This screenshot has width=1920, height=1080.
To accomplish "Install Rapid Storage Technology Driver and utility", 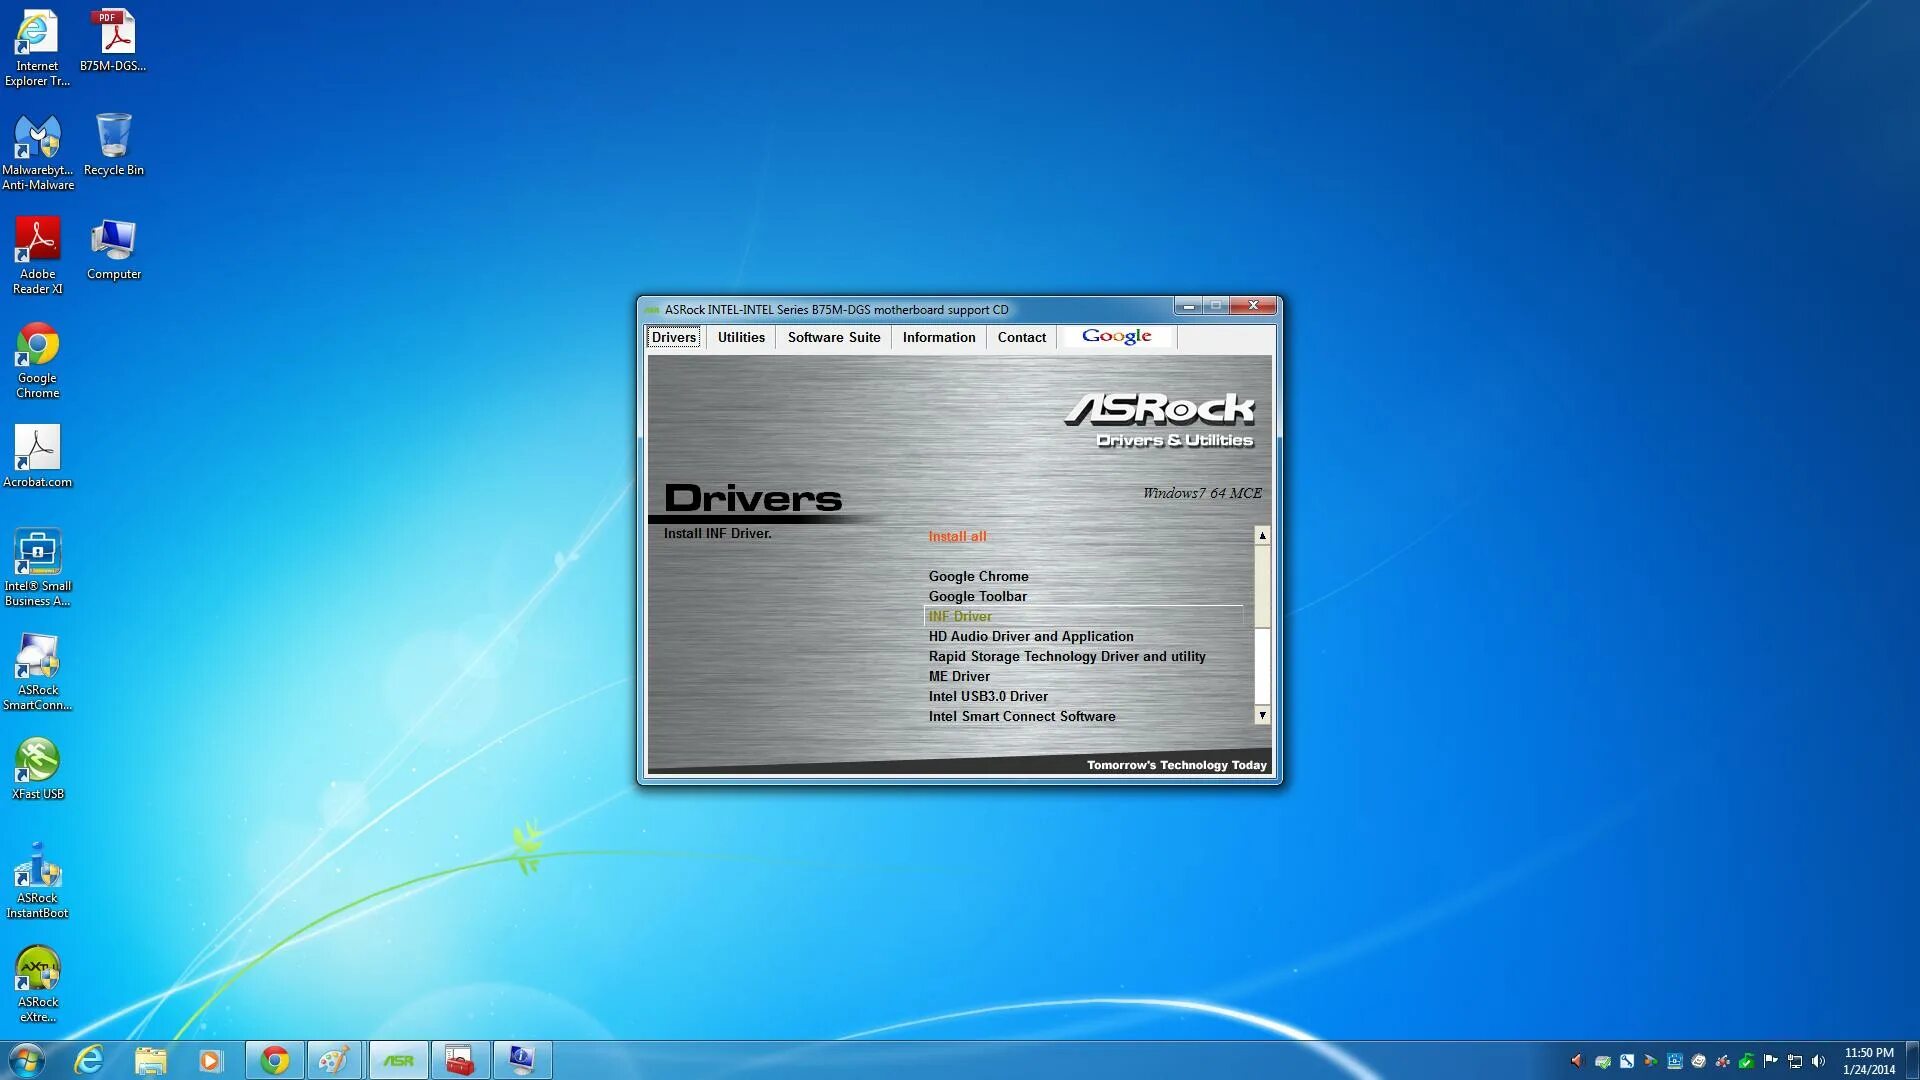I will click(x=1067, y=656).
